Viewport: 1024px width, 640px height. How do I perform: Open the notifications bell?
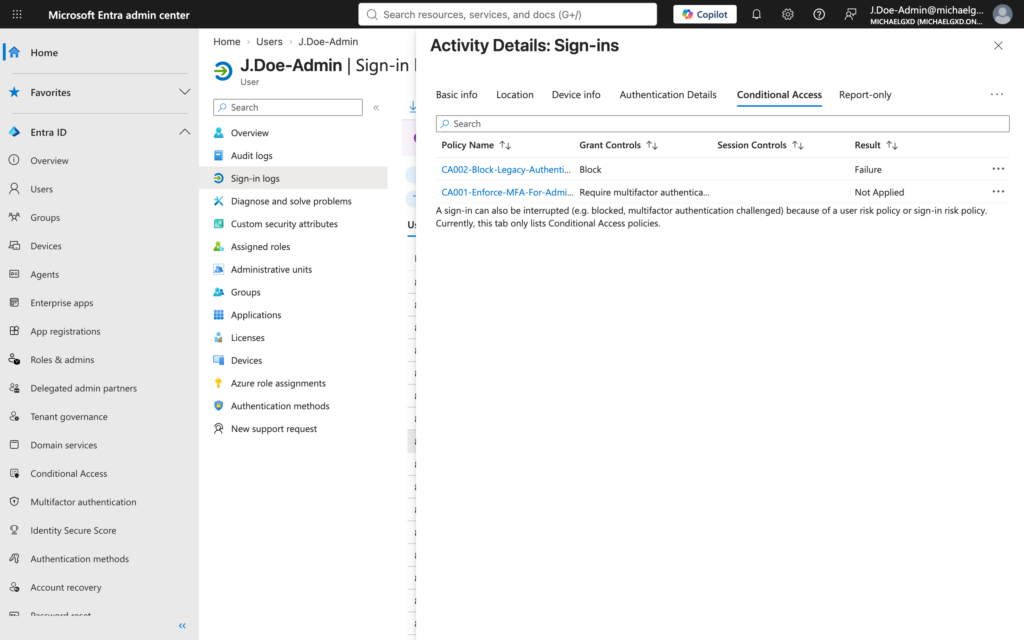point(756,14)
